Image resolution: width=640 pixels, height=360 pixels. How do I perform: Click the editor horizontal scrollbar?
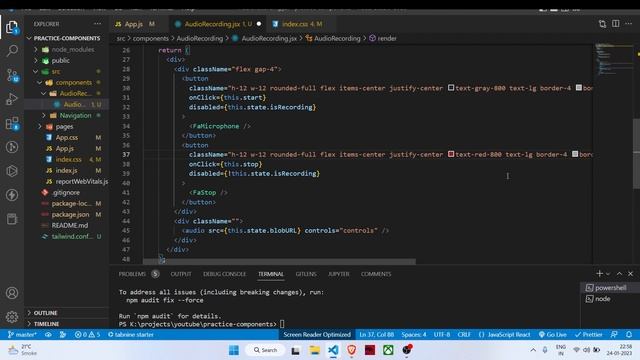[280, 261]
